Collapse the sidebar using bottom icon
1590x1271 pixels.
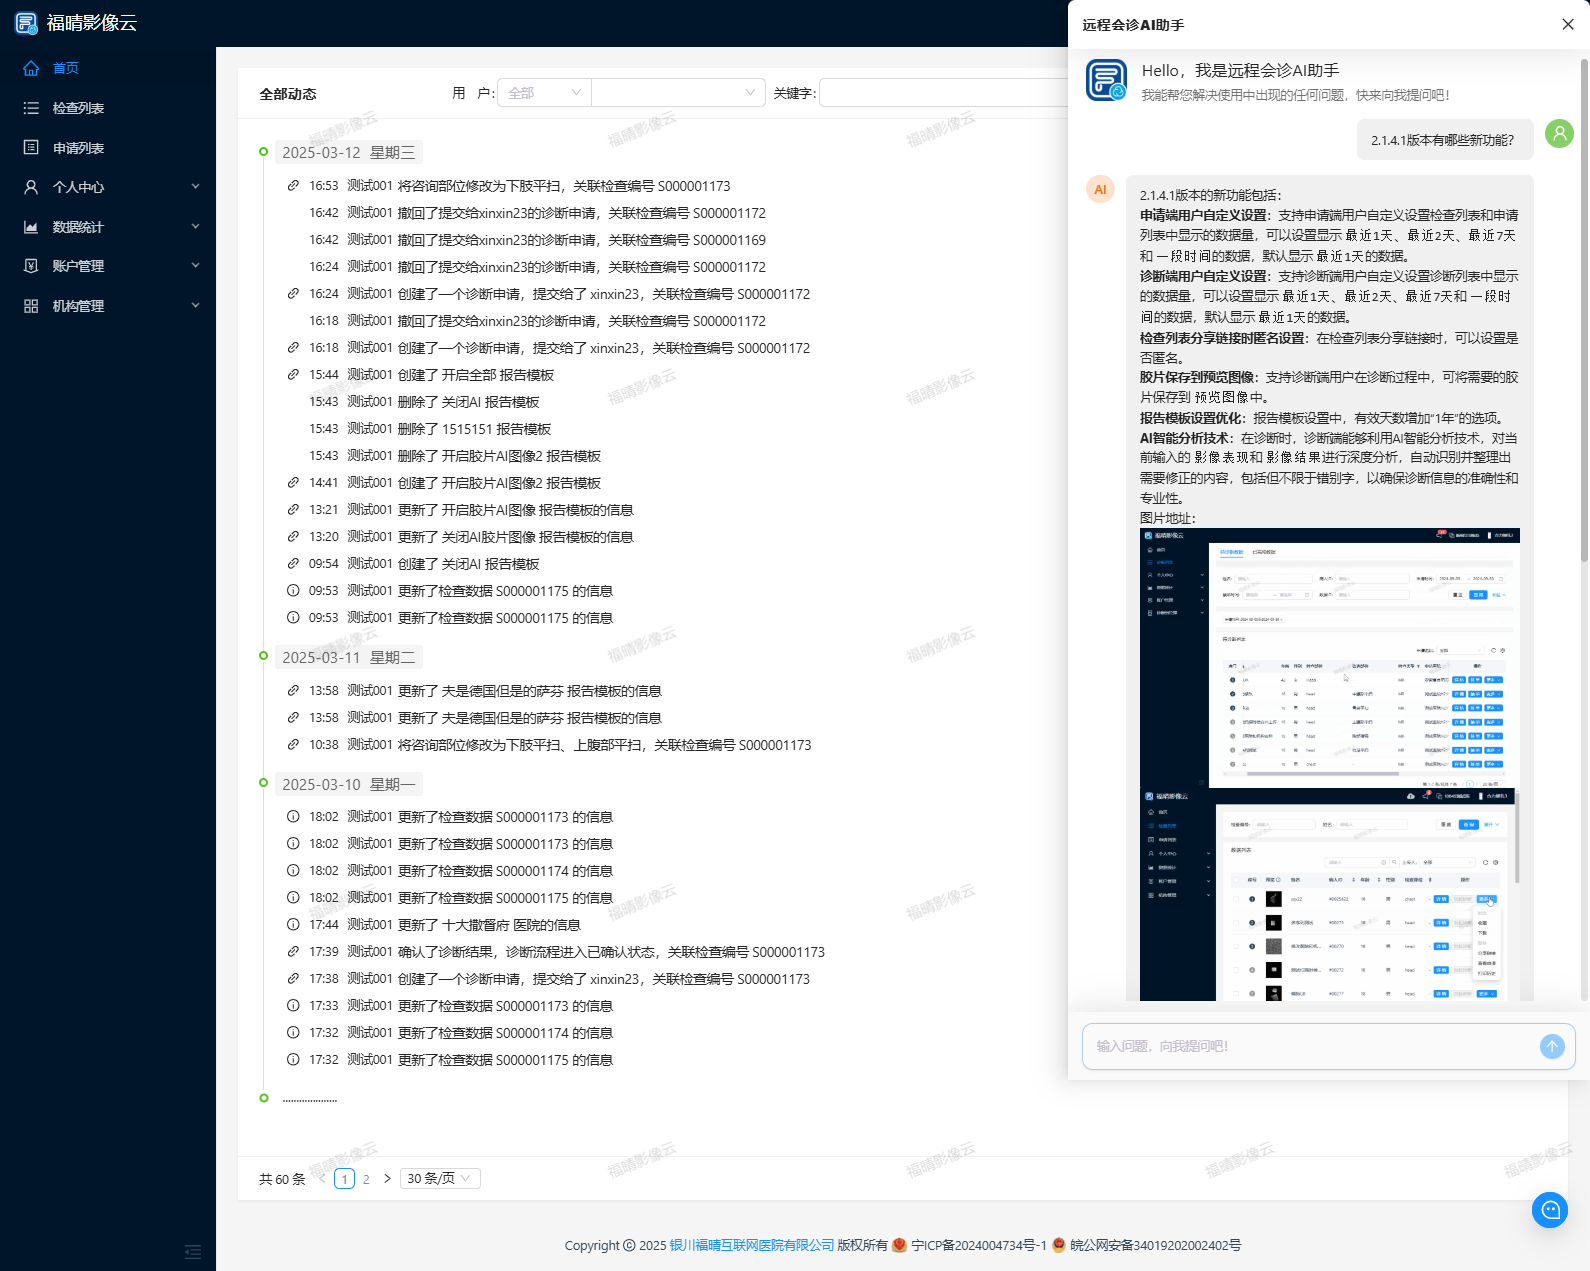pos(193,1252)
